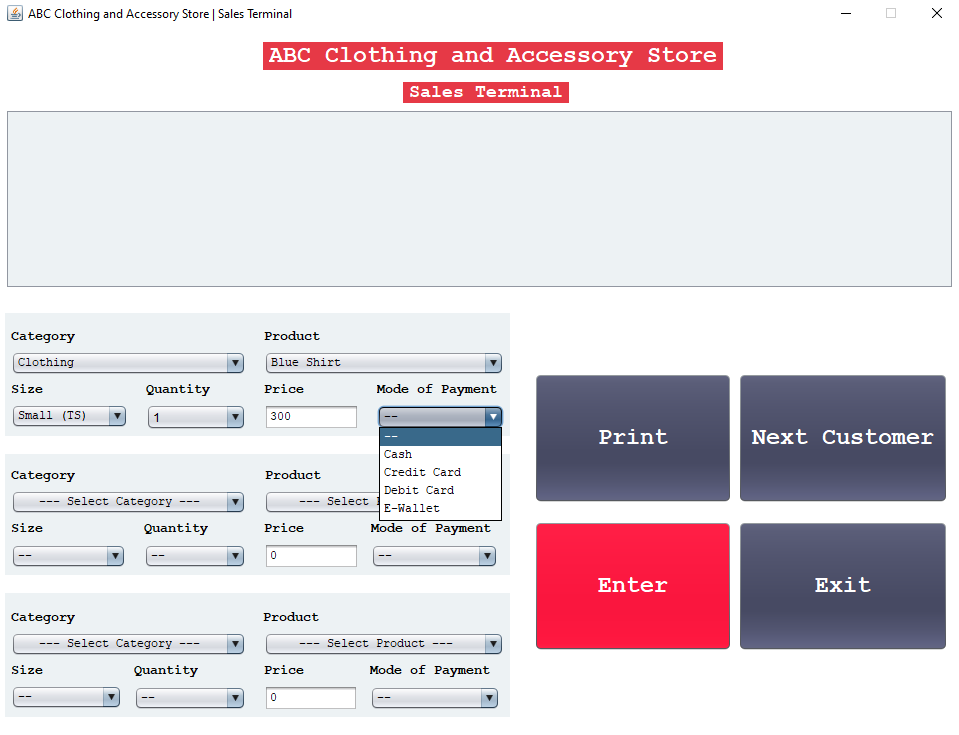The image size is (959, 735).
Task: Open the Blue Shirt product dropdown
Action: tap(383, 363)
